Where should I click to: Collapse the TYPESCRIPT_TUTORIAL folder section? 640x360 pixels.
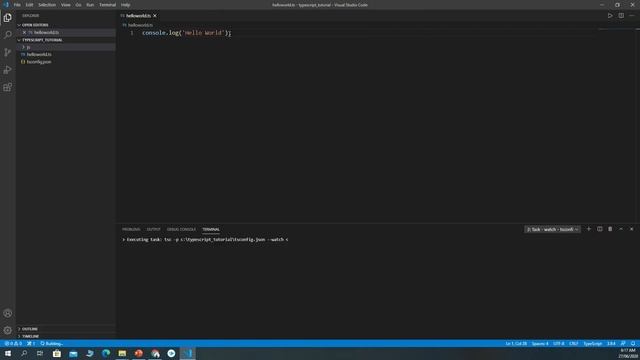click(x=42, y=40)
